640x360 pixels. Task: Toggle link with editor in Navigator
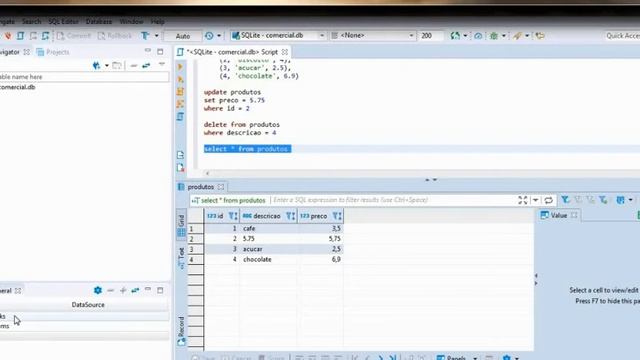[146, 65]
